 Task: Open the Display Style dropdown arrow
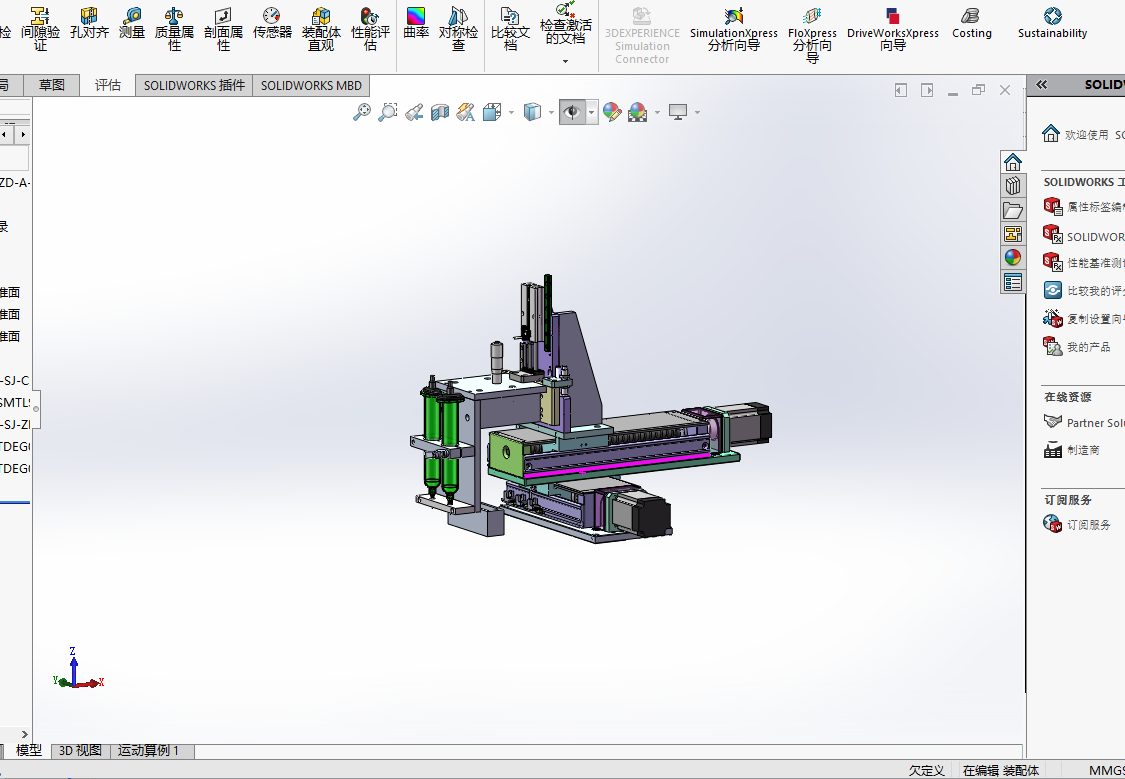pyautogui.click(x=551, y=113)
